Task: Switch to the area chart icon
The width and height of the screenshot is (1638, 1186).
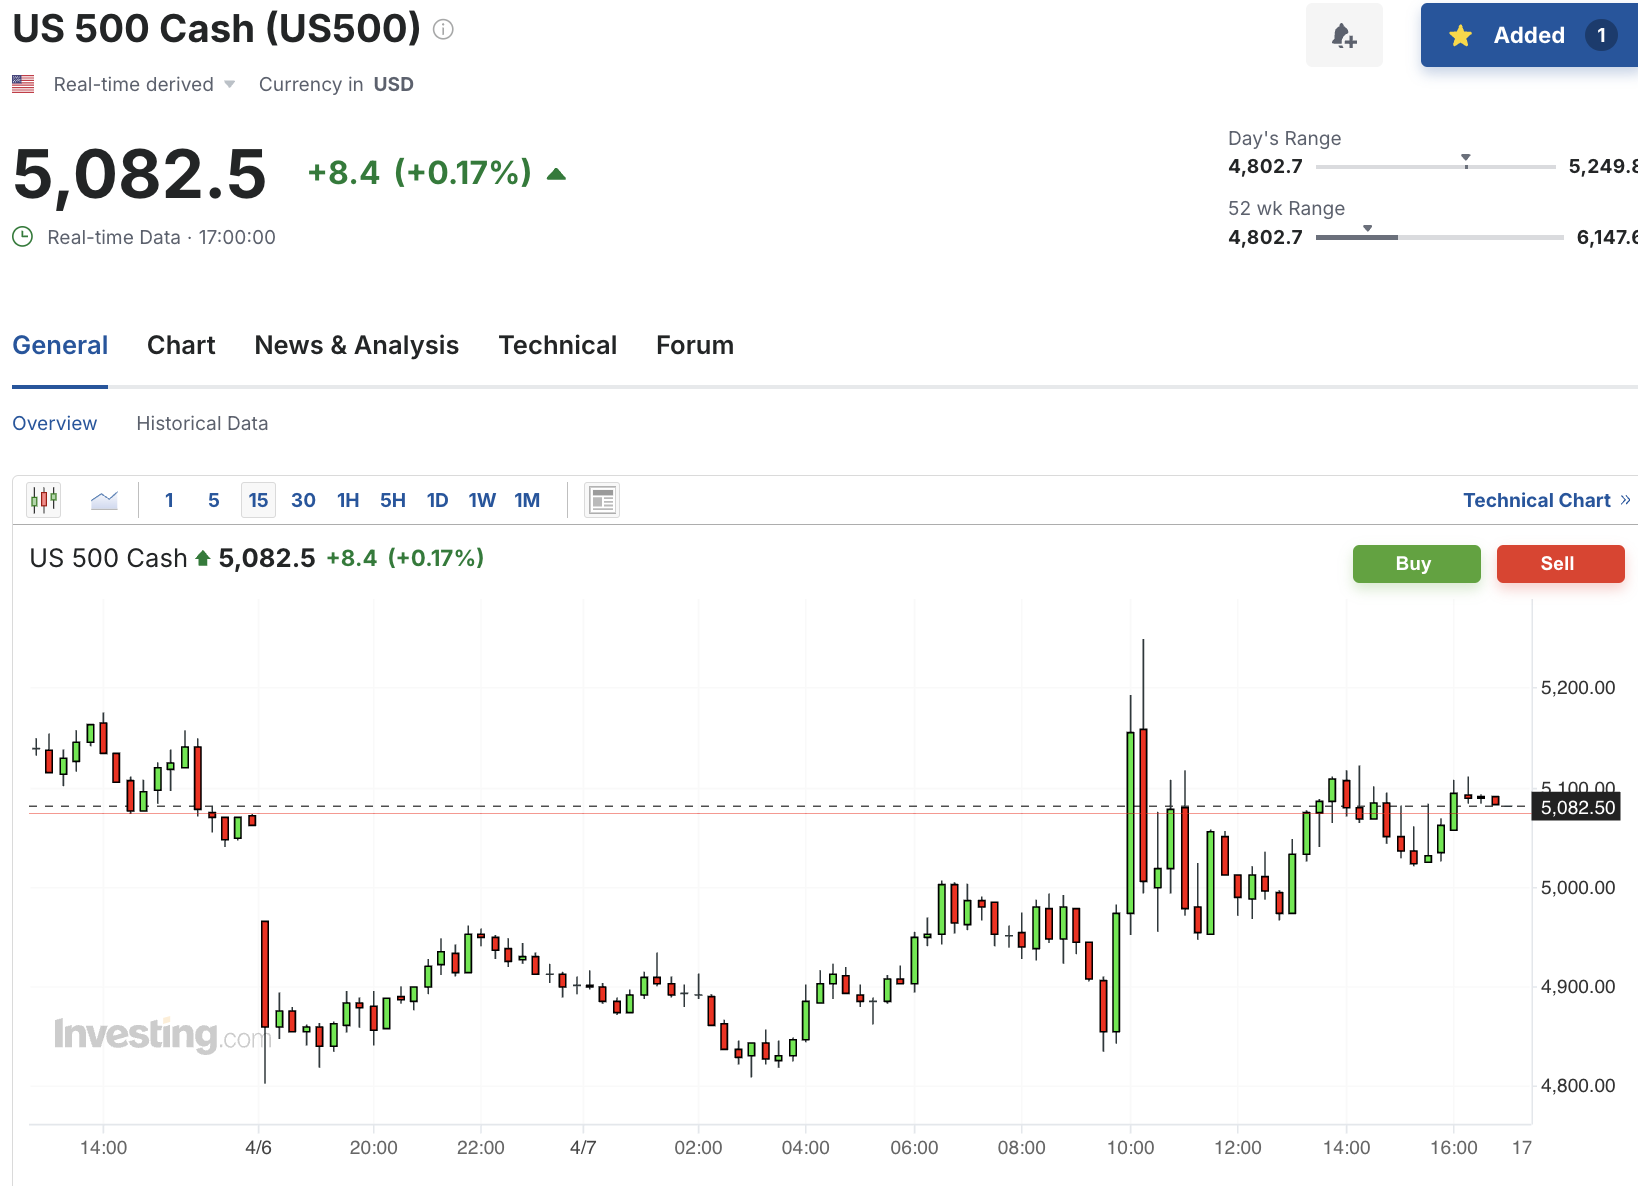Action: [104, 499]
